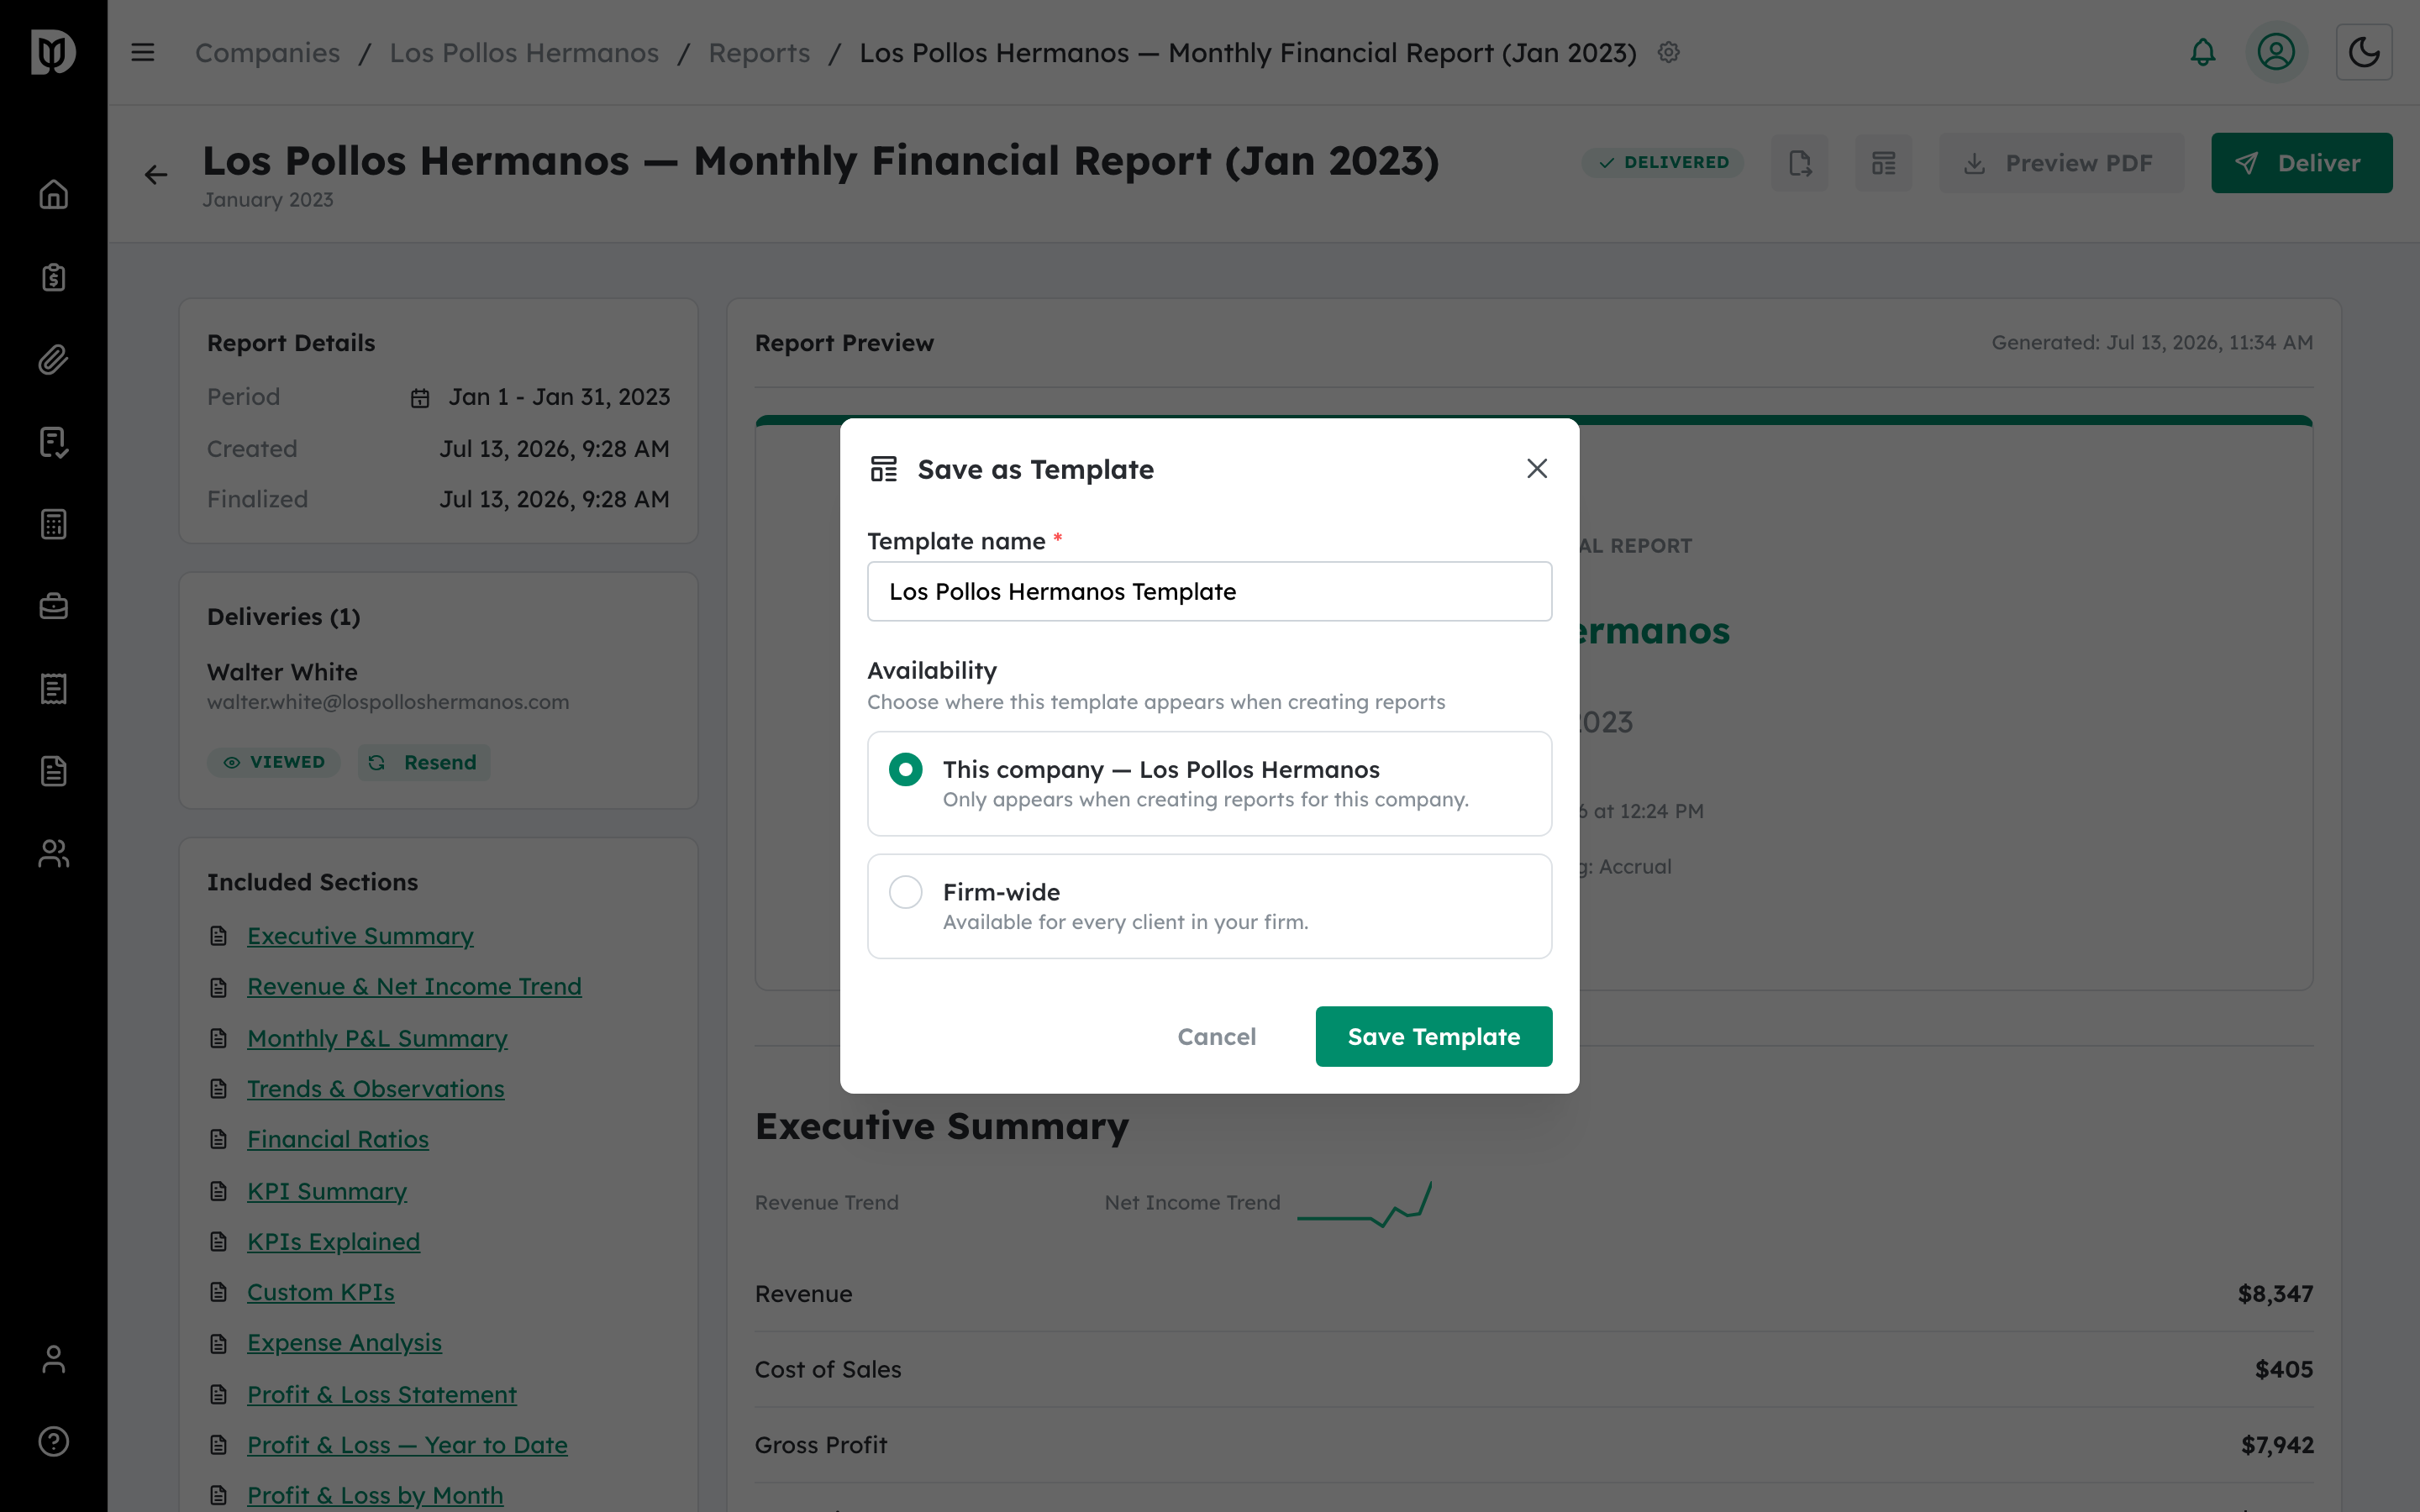Click the Deliver button
The width and height of the screenshot is (2420, 1512).
(x=2301, y=163)
